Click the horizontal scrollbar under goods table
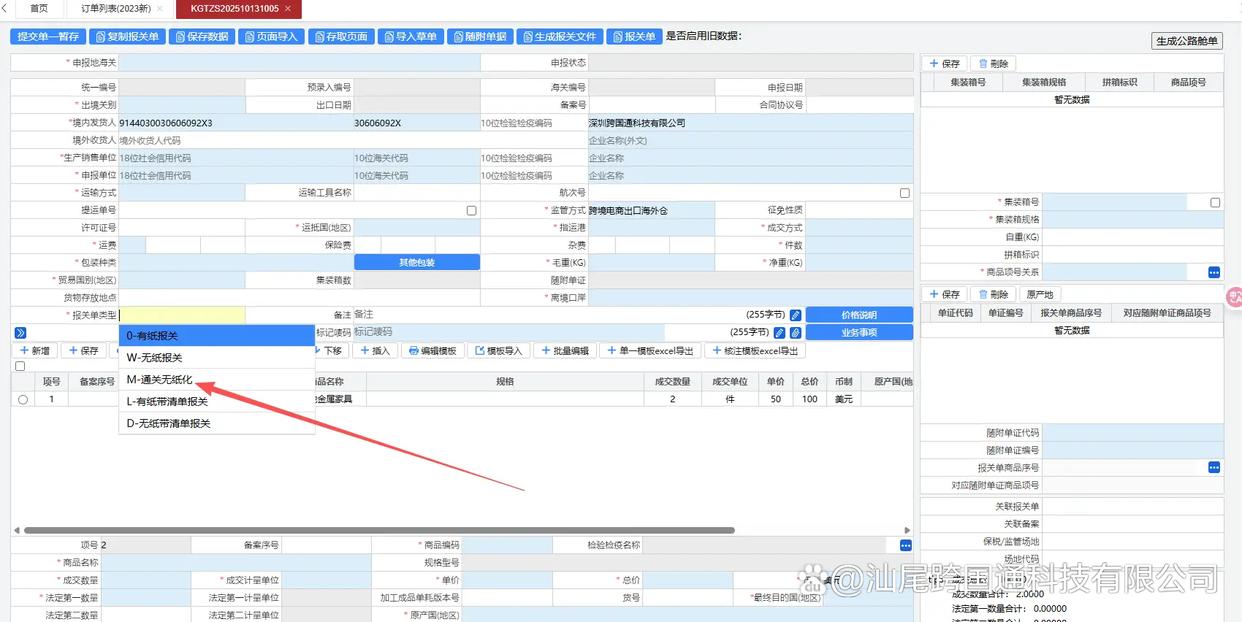This screenshot has height=622, width=1242. [x=380, y=530]
